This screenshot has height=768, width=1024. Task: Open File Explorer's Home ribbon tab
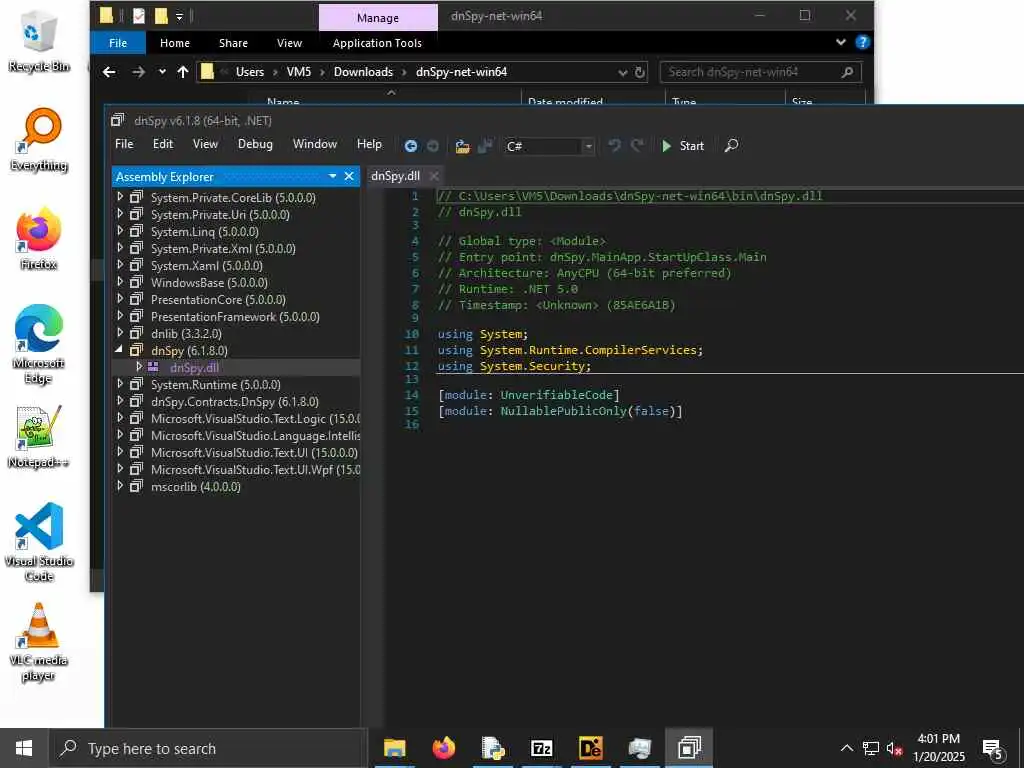click(x=175, y=43)
